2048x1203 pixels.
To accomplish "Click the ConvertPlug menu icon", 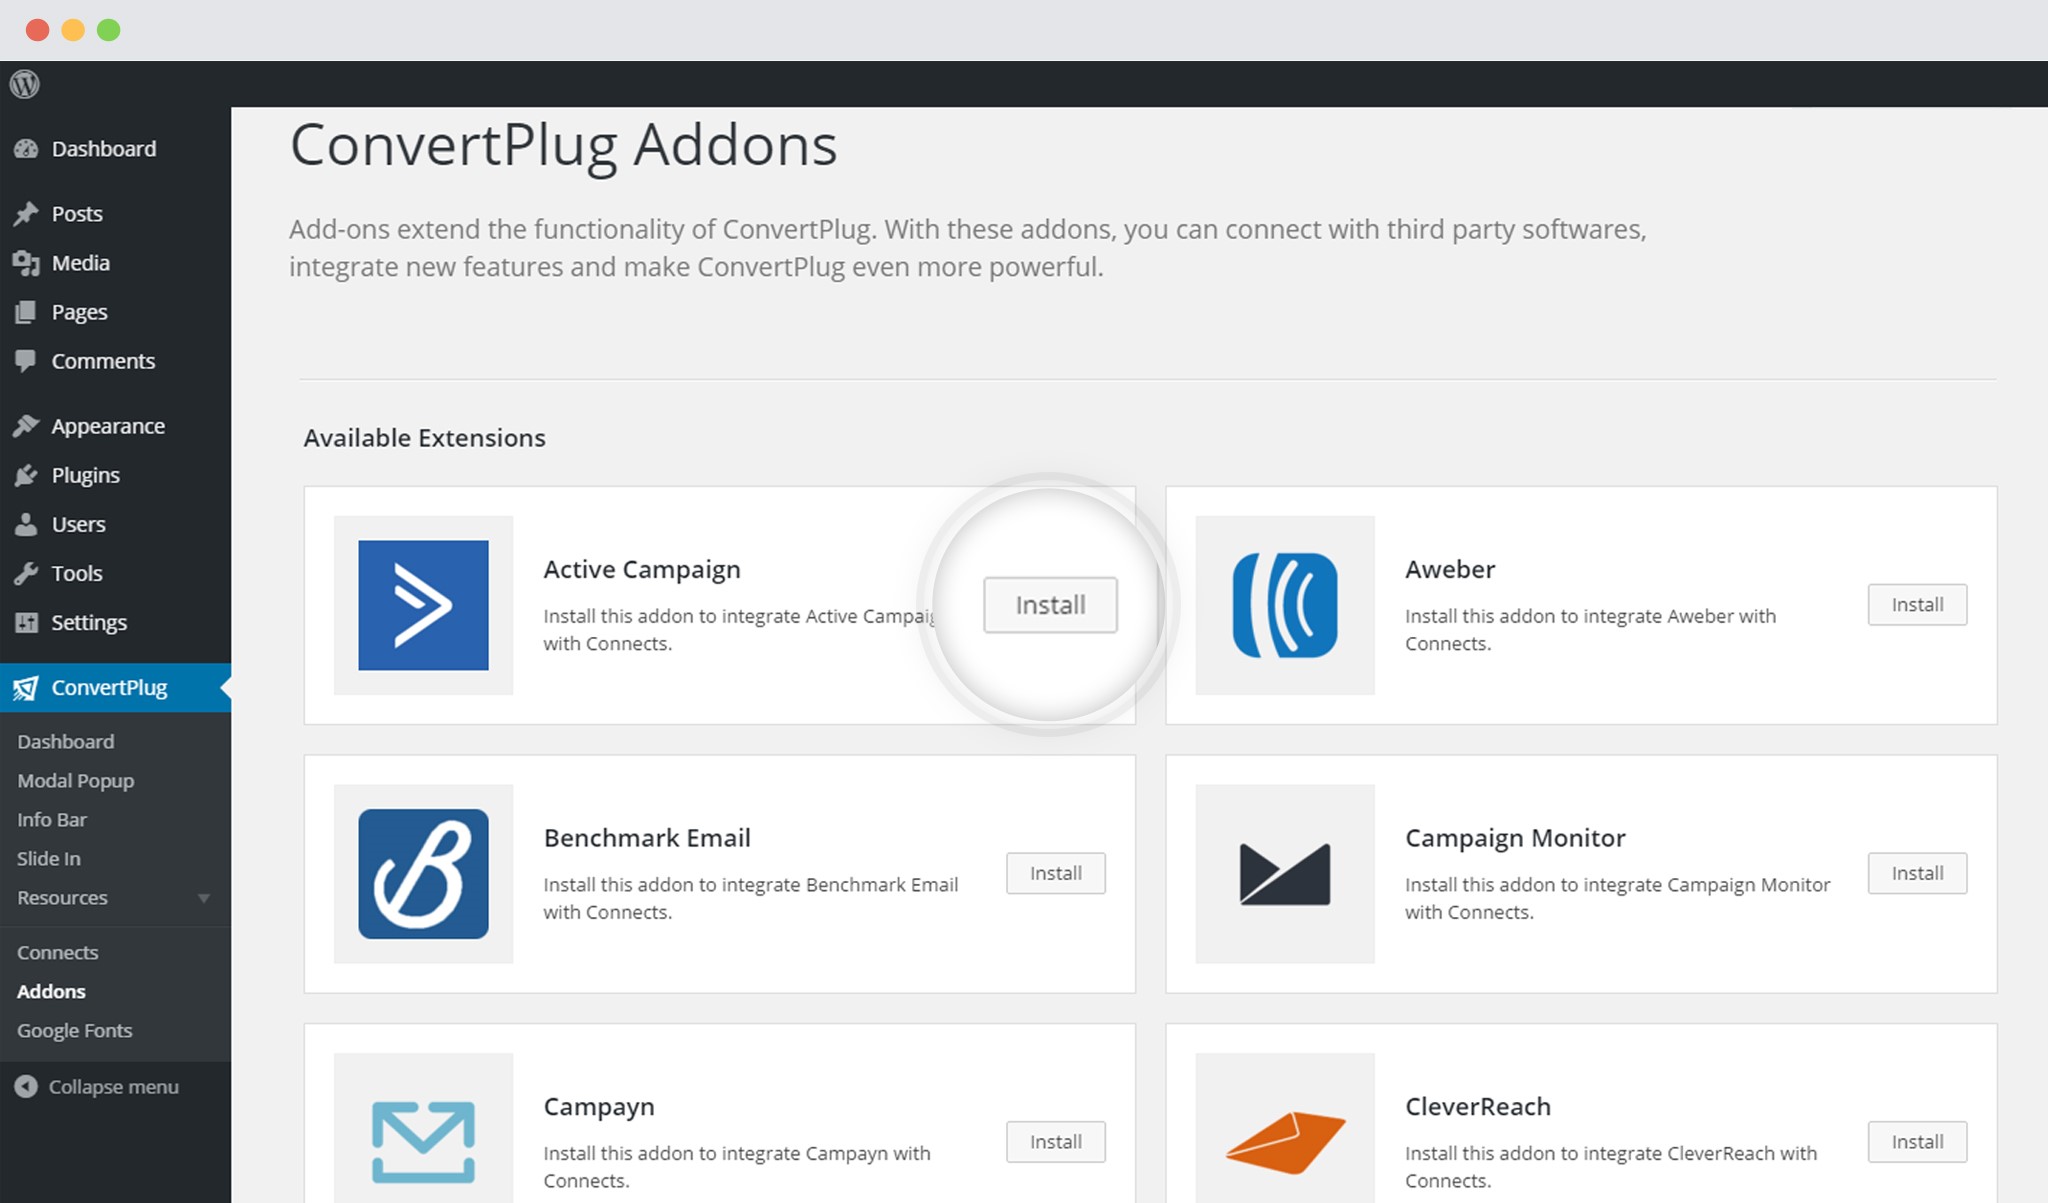I will pyautogui.click(x=26, y=687).
